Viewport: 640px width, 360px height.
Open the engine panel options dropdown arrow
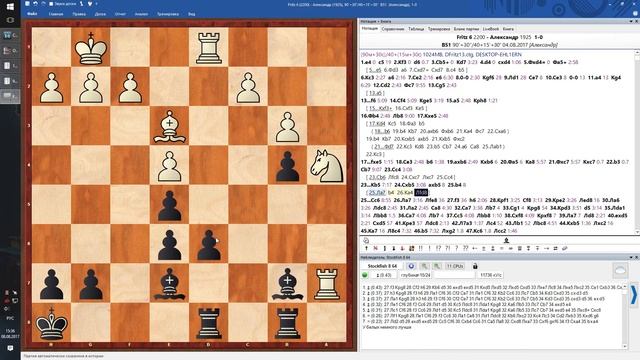tap(631, 257)
